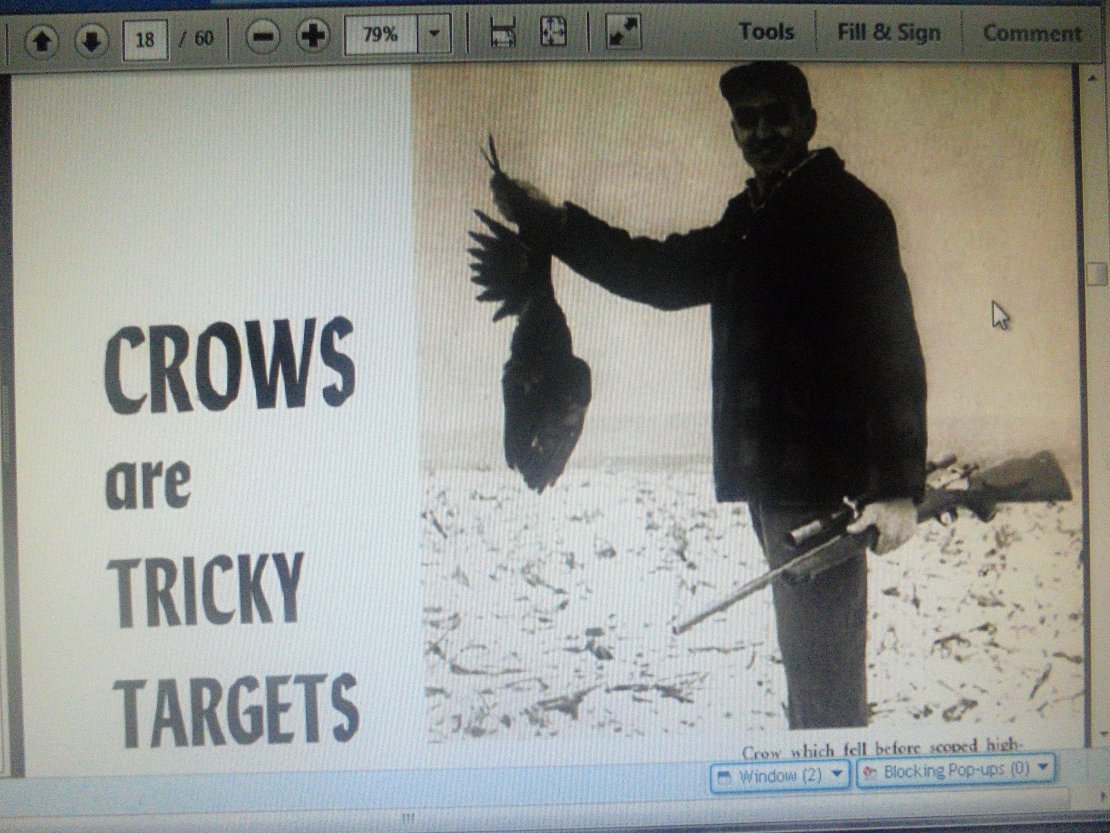Click the photo caption 'Crow which fell before scoped'
The width and height of the screenshot is (1110, 833).
coord(860,749)
